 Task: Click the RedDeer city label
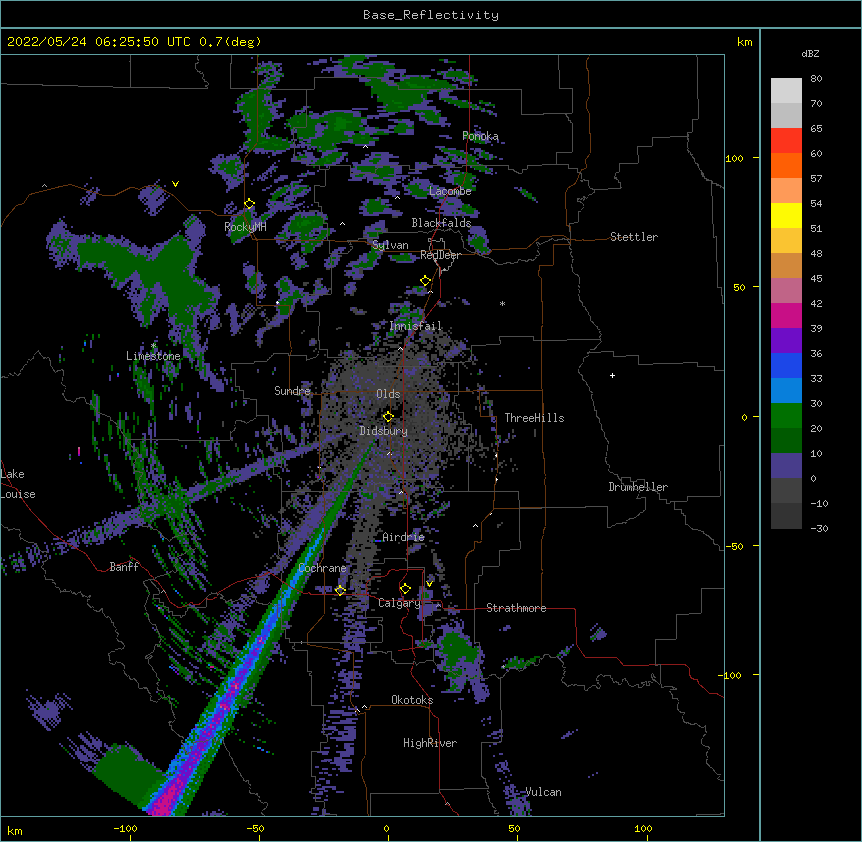(x=440, y=255)
